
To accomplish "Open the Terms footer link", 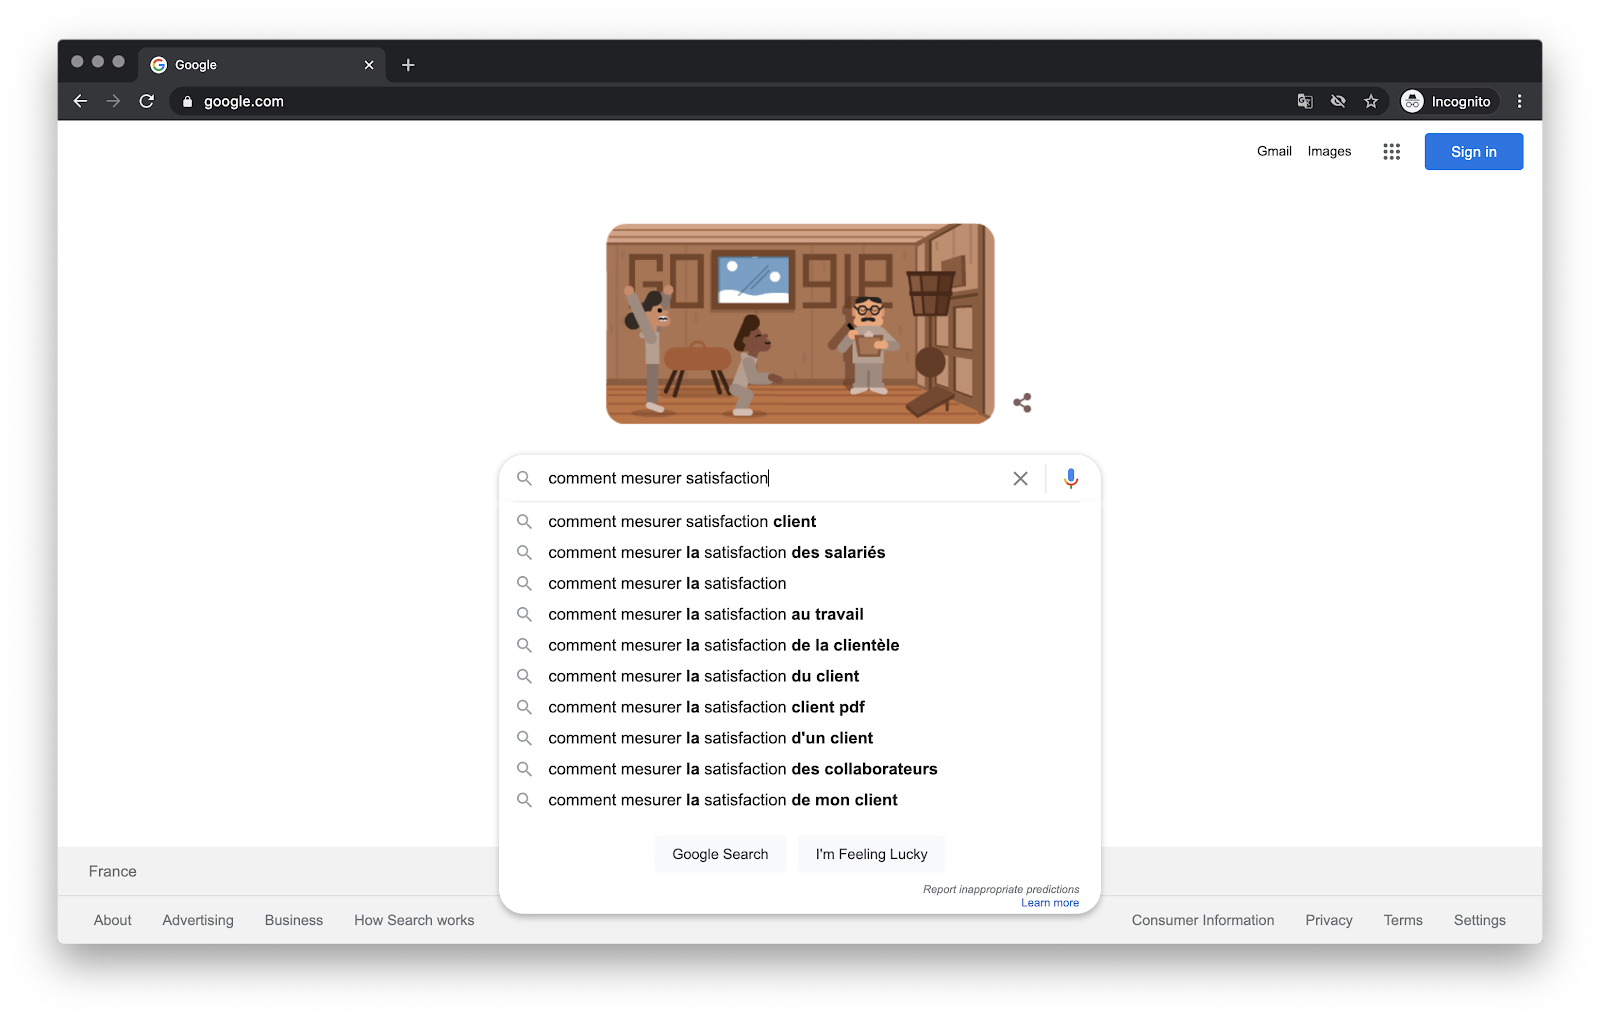I will (x=1403, y=920).
